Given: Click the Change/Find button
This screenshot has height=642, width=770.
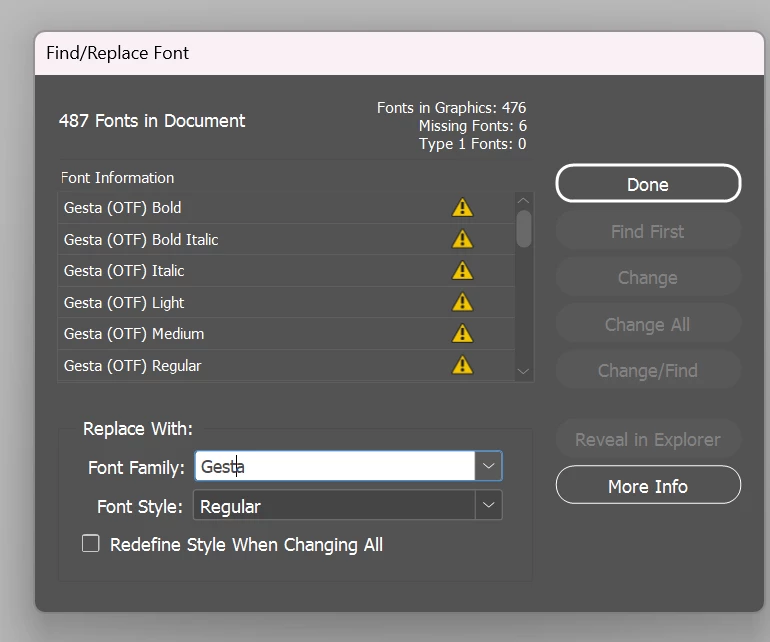Looking at the screenshot, I should 648,370.
